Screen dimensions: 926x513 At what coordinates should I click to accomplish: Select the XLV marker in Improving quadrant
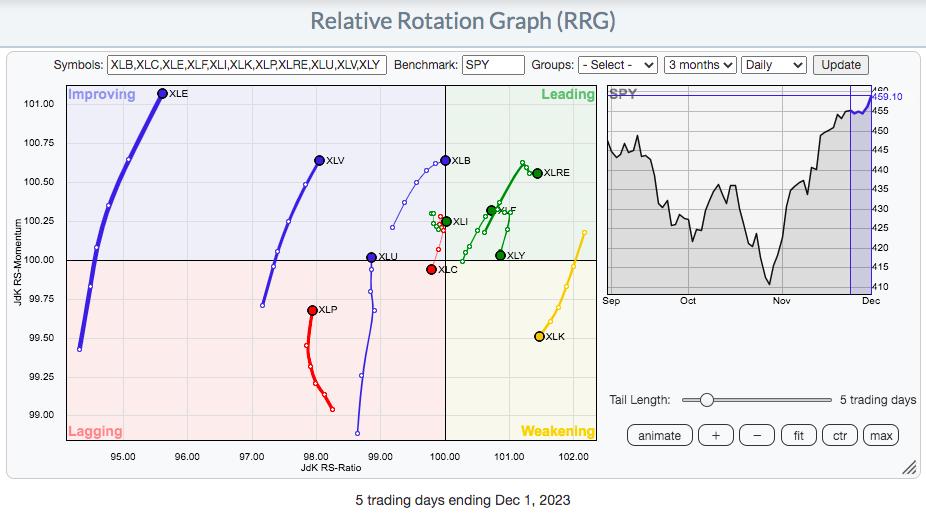pos(319,160)
